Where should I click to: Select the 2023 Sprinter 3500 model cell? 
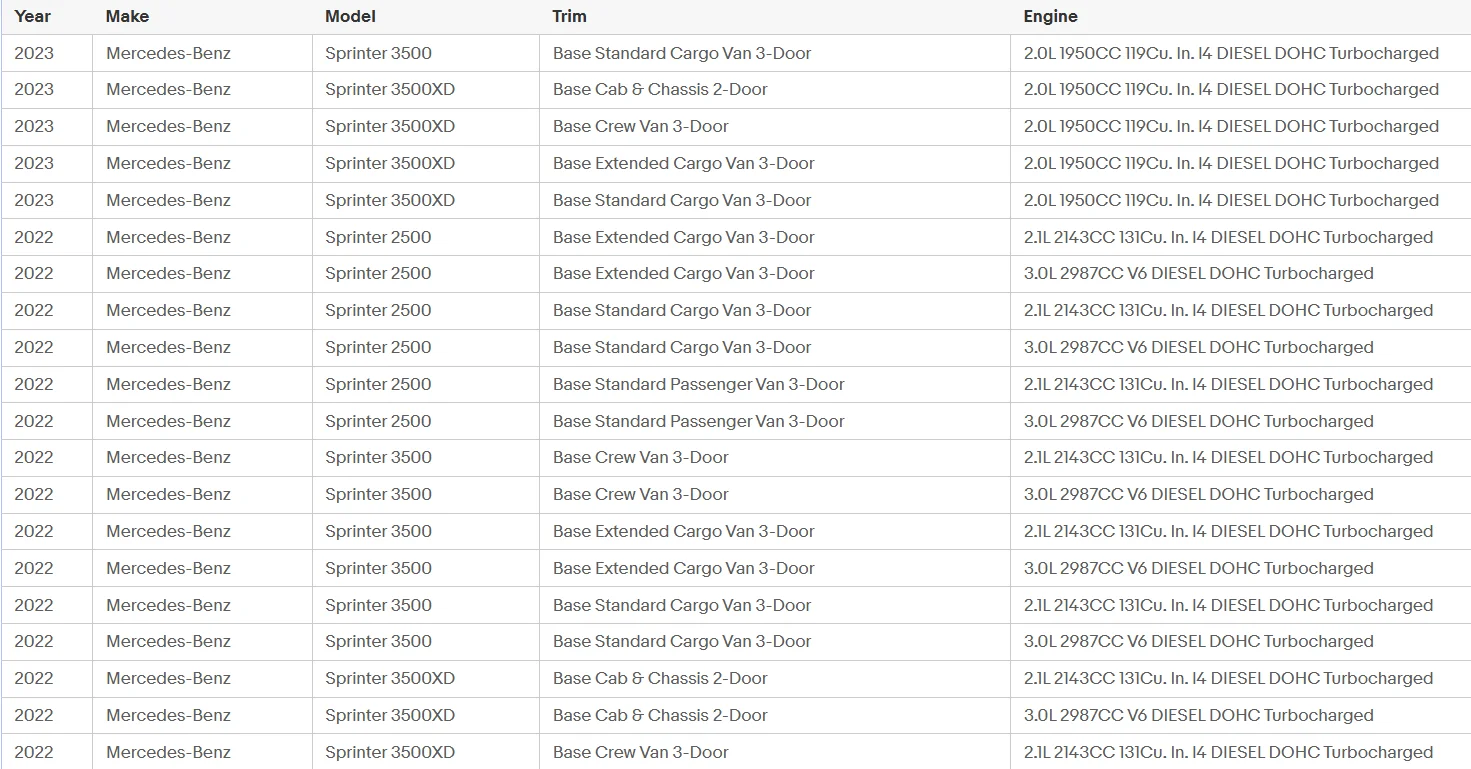pyautogui.click(x=426, y=53)
